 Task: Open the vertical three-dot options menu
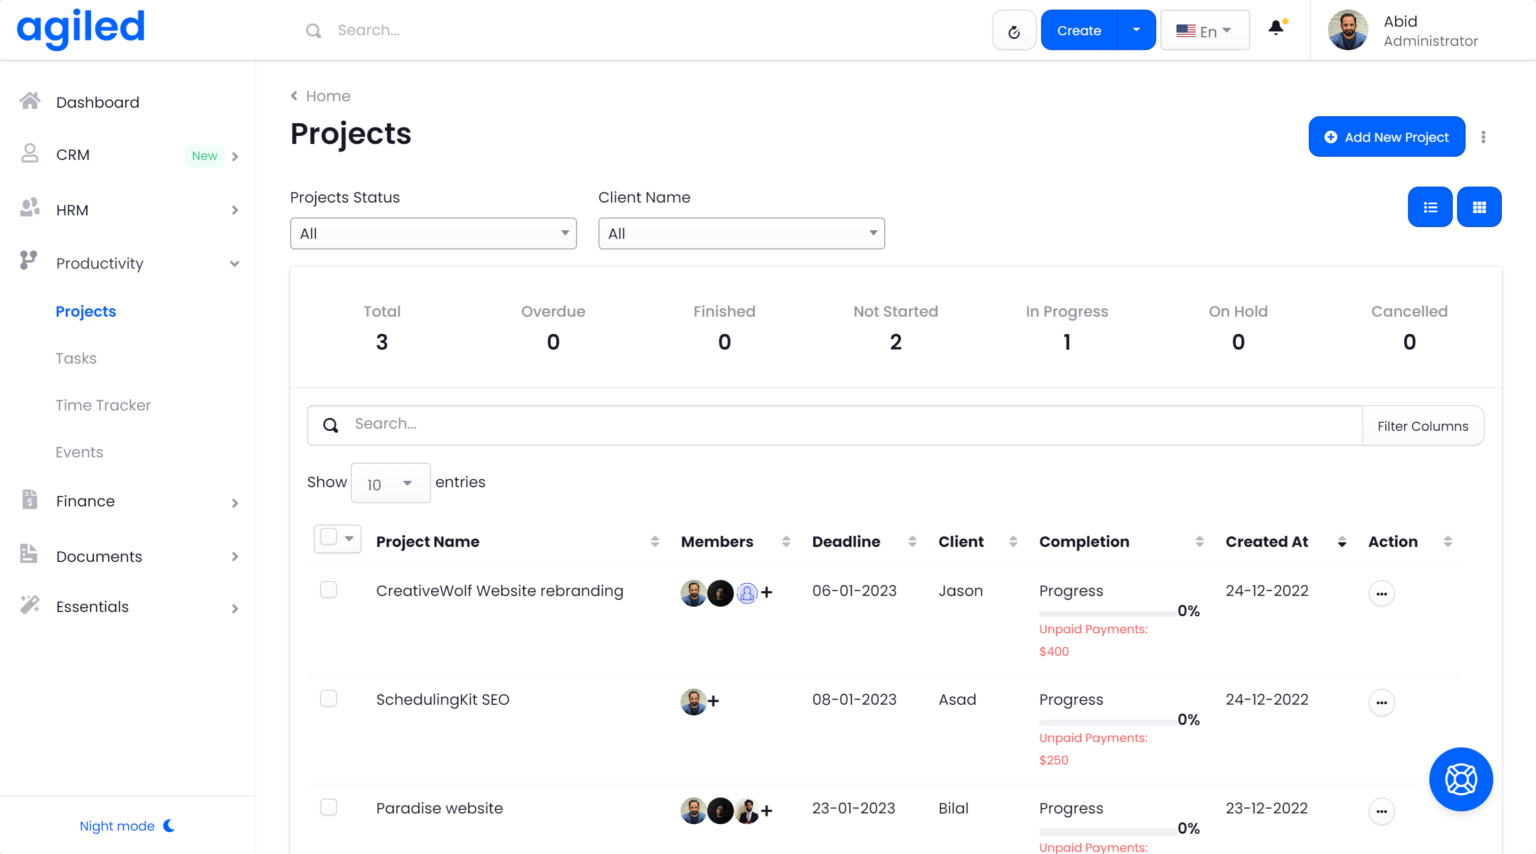[1483, 137]
